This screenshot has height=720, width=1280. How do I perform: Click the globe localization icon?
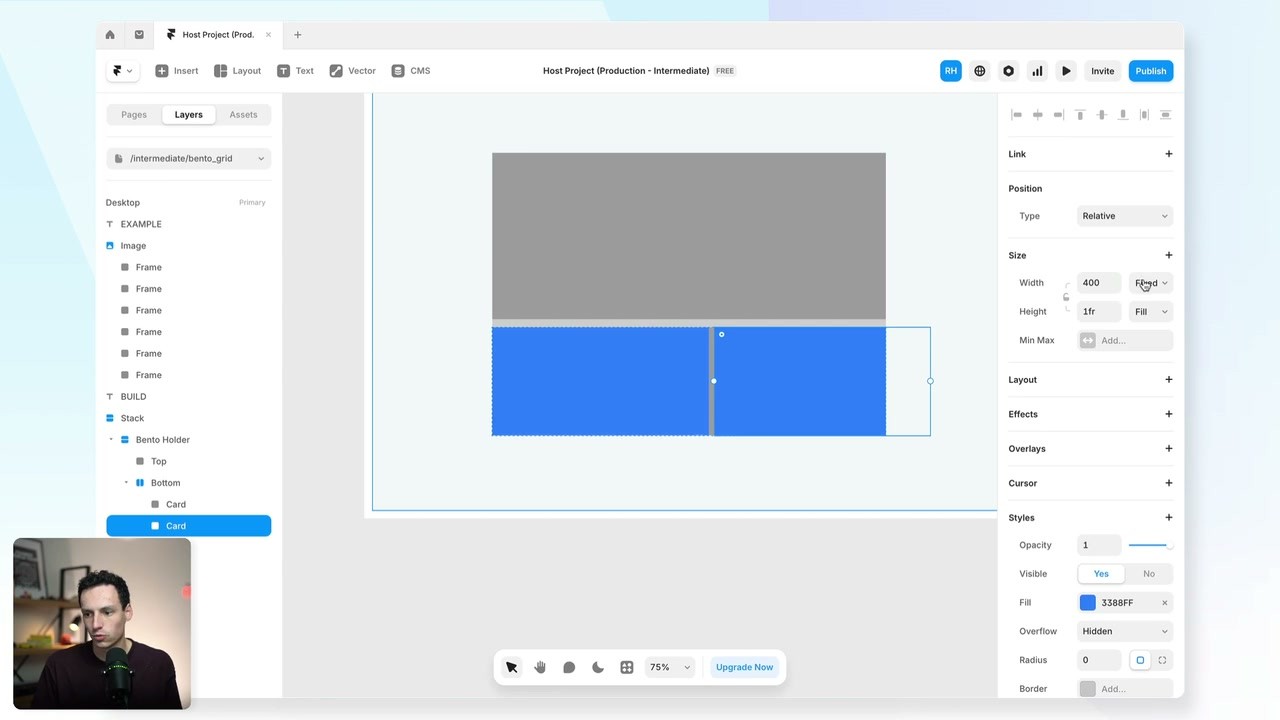[980, 71]
